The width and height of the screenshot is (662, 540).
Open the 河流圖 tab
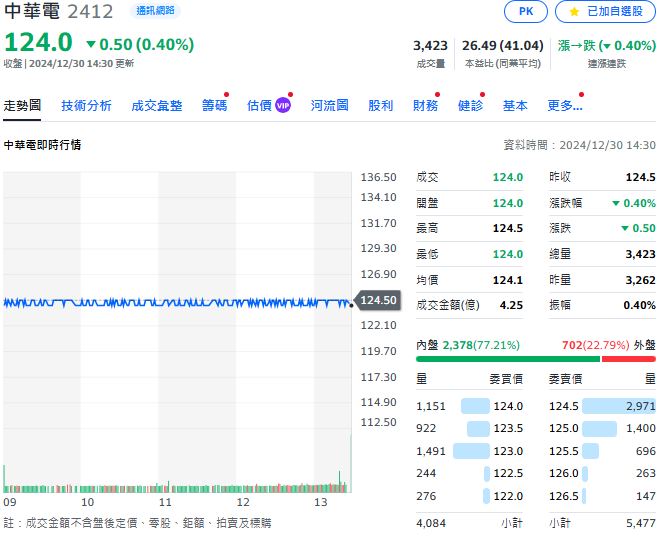tap(330, 106)
